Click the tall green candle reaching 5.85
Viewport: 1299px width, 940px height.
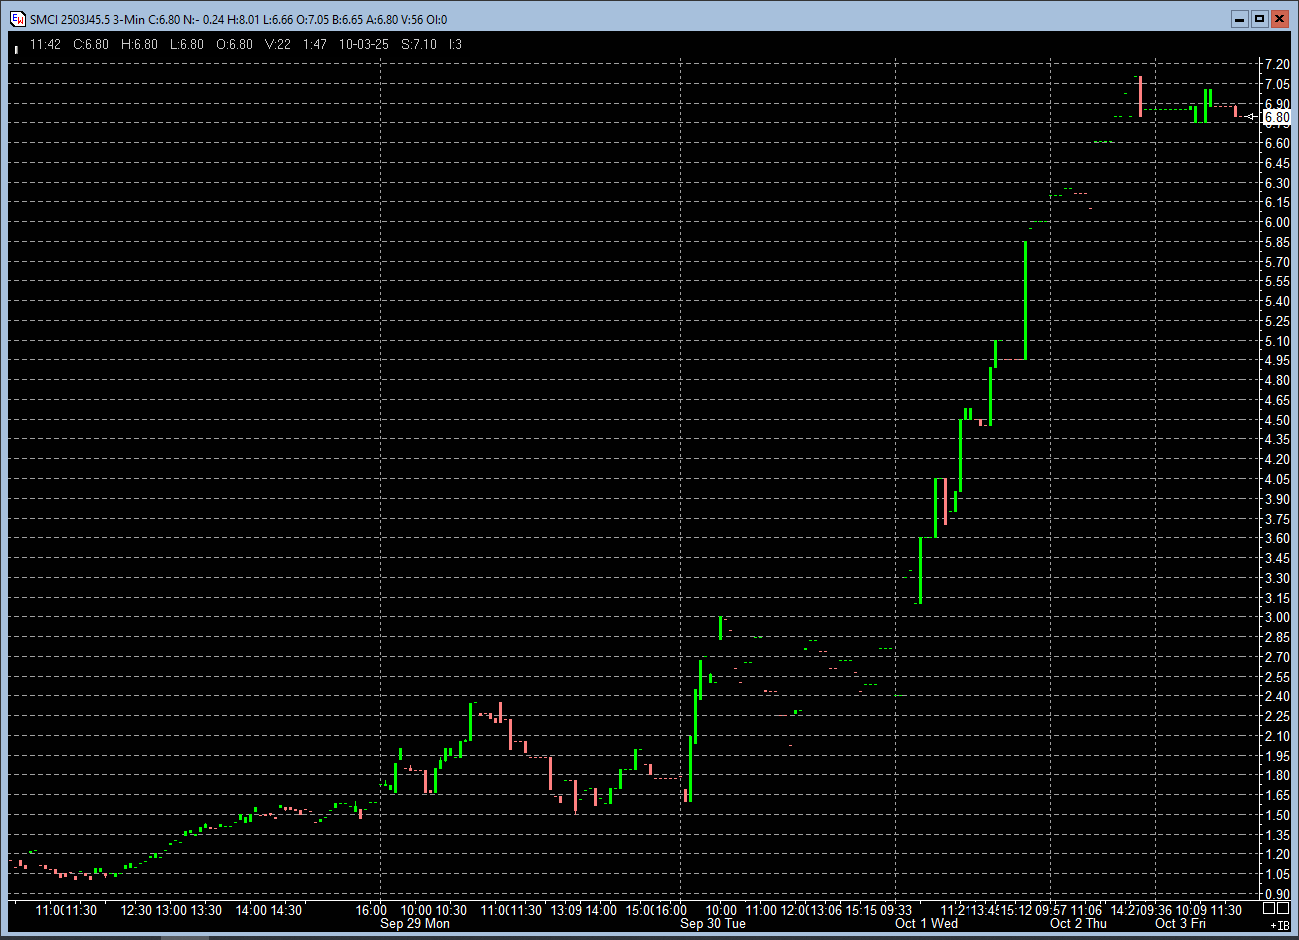pyautogui.click(x=1025, y=300)
